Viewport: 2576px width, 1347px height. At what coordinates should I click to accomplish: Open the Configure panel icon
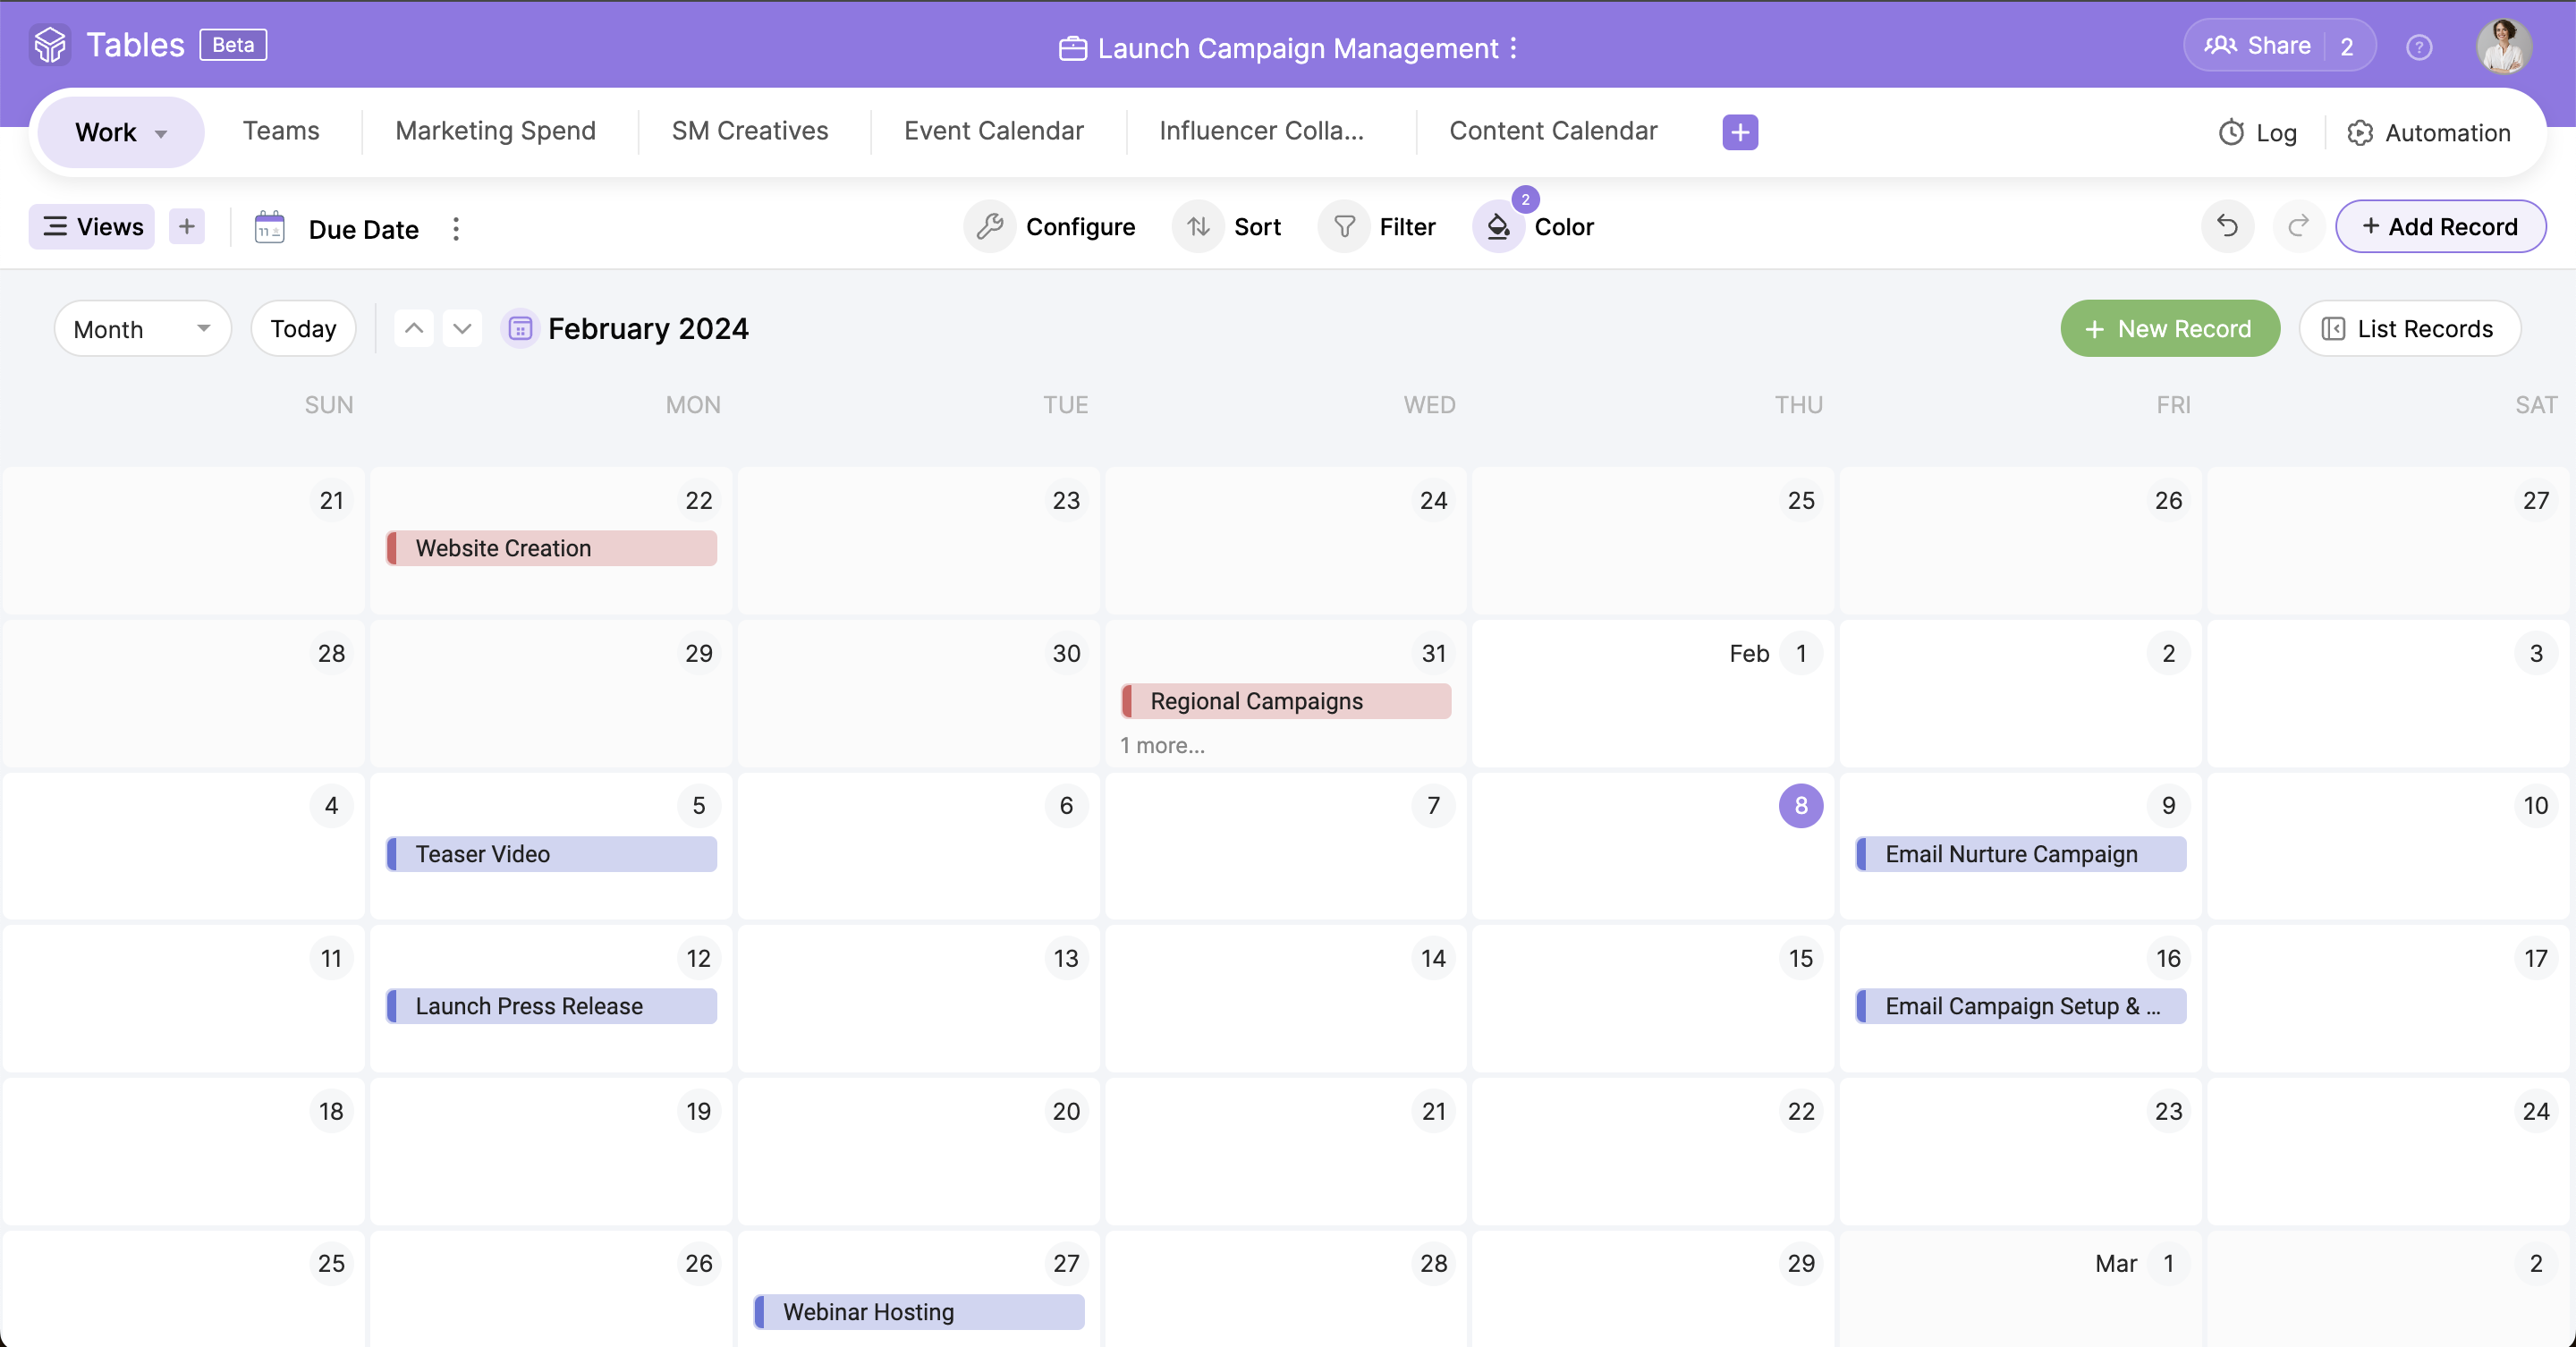[989, 226]
